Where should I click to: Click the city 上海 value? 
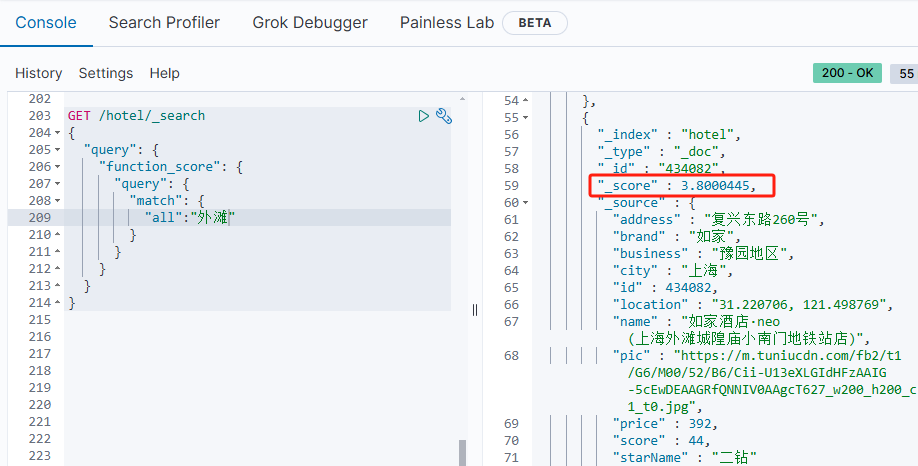pyautogui.click(x=706, y=270)
